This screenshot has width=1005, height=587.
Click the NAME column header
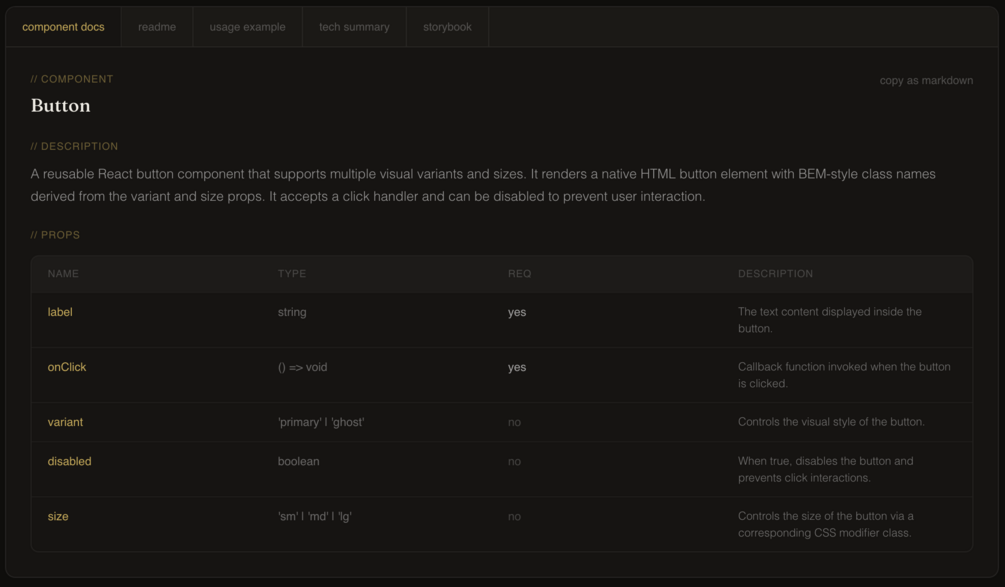pyautogui.click(x=63, y=274)
